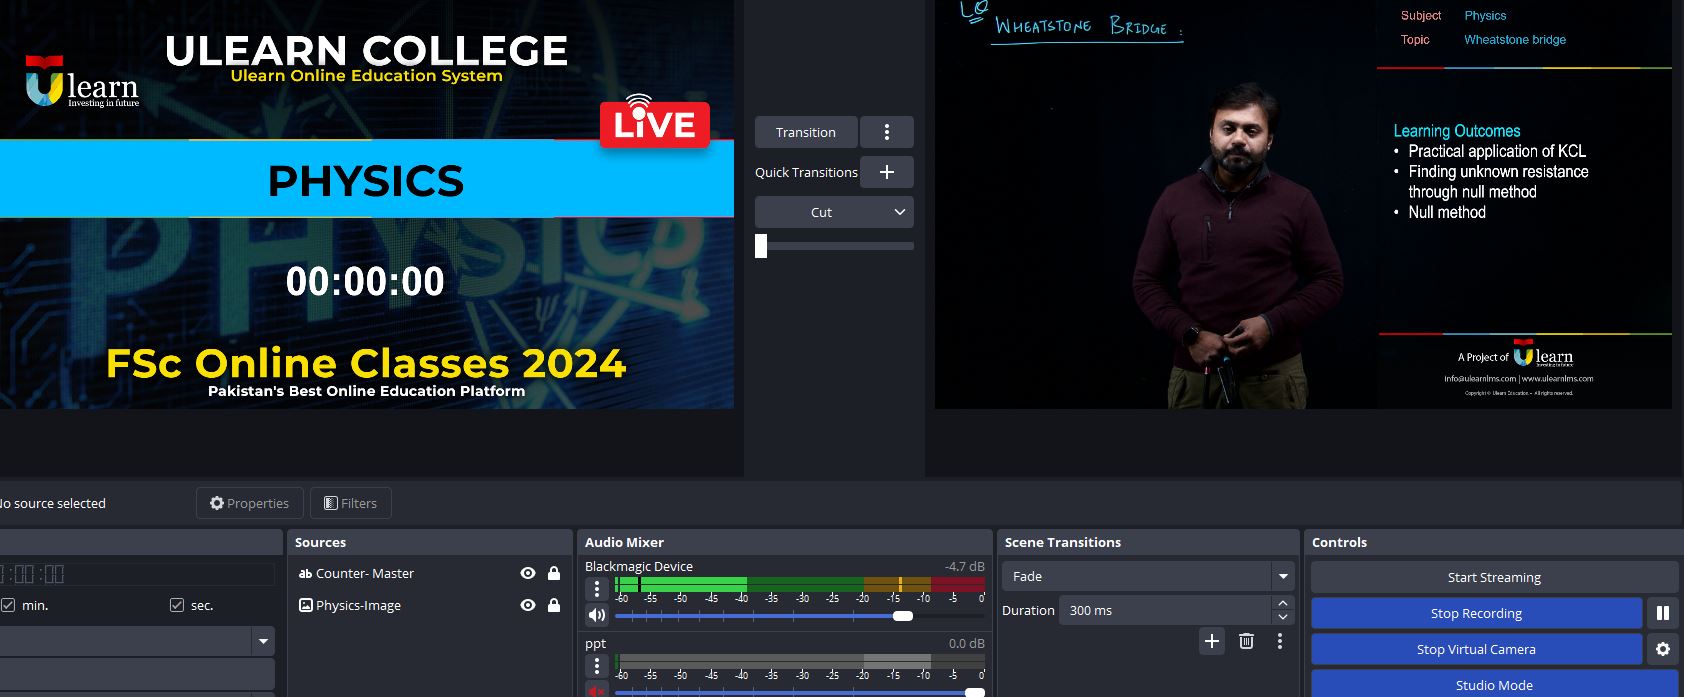Click the Duration 300 ms input field
Image resolution: width=1684 pixels, height=697 pixels.
(x=1166, y=610)
